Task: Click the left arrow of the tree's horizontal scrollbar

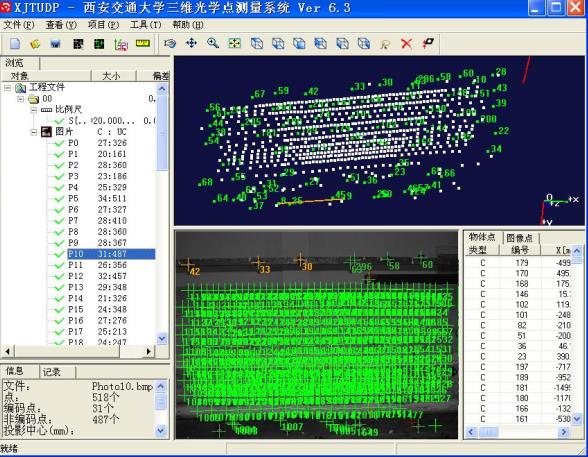Action: 8,351
